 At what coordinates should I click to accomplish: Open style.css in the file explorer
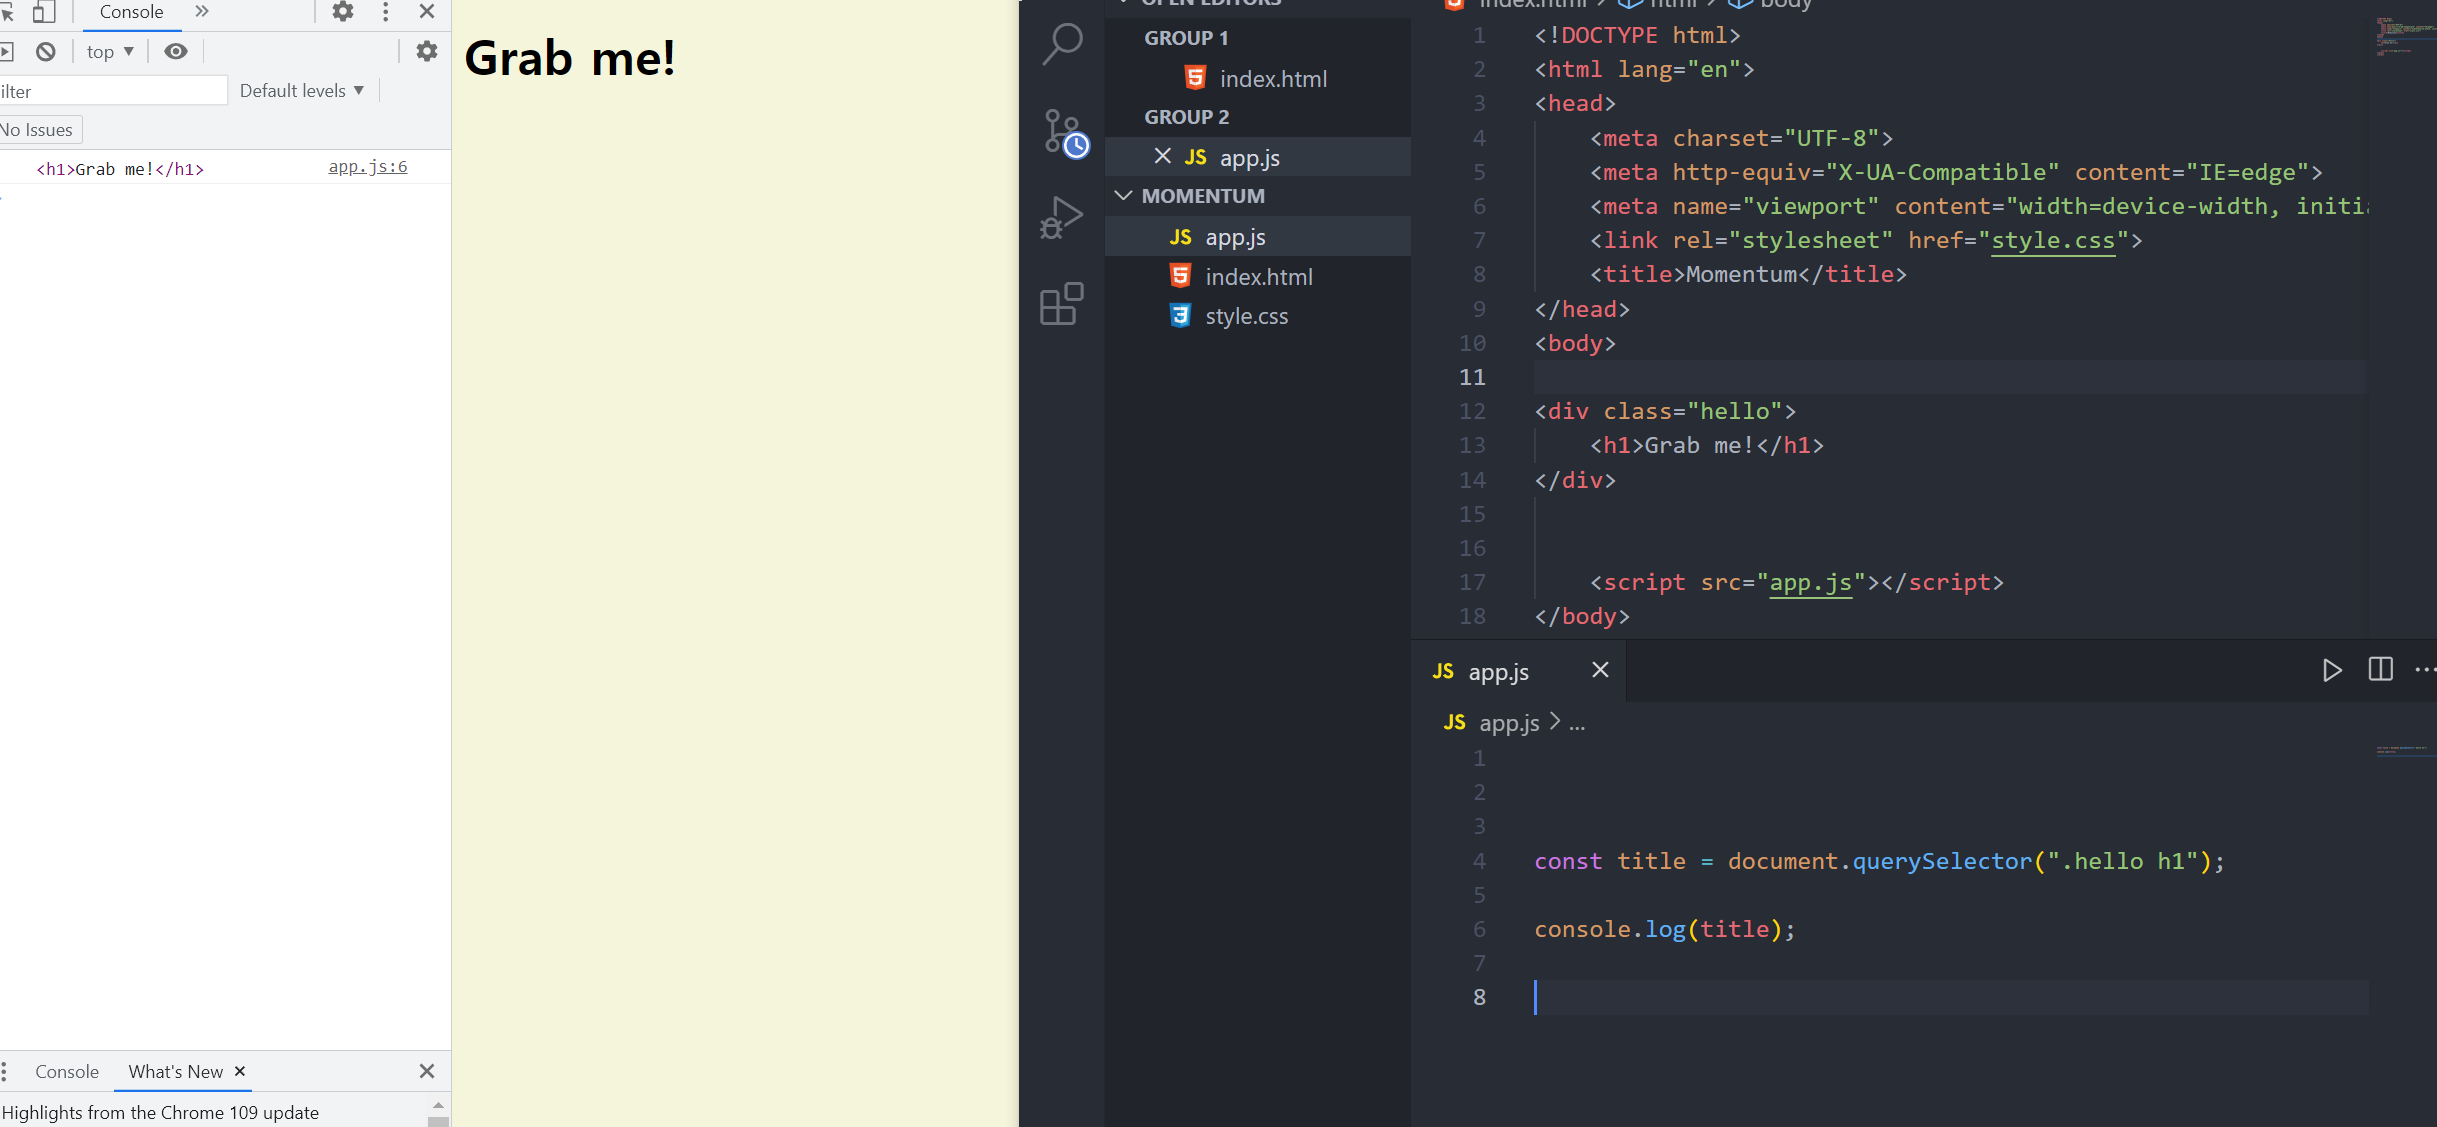click(x=1246, y=316)
